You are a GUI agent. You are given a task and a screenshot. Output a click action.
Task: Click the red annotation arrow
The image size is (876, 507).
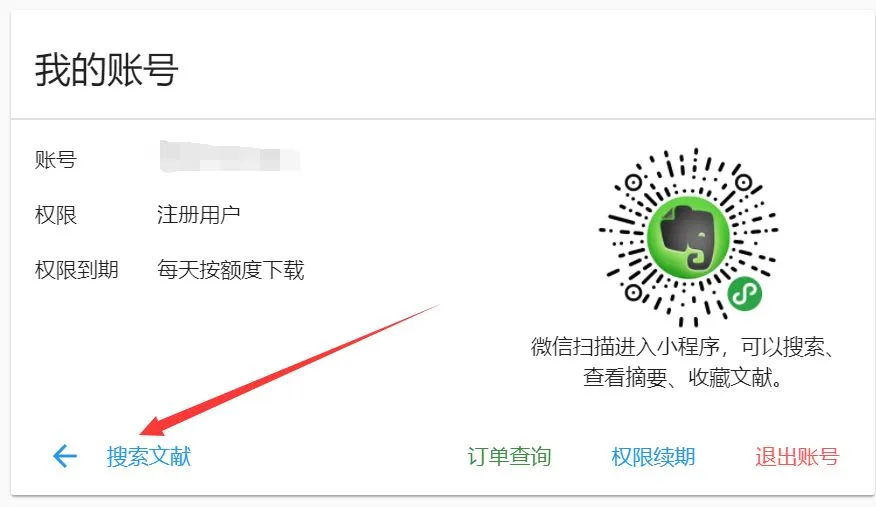coord(289,370)
